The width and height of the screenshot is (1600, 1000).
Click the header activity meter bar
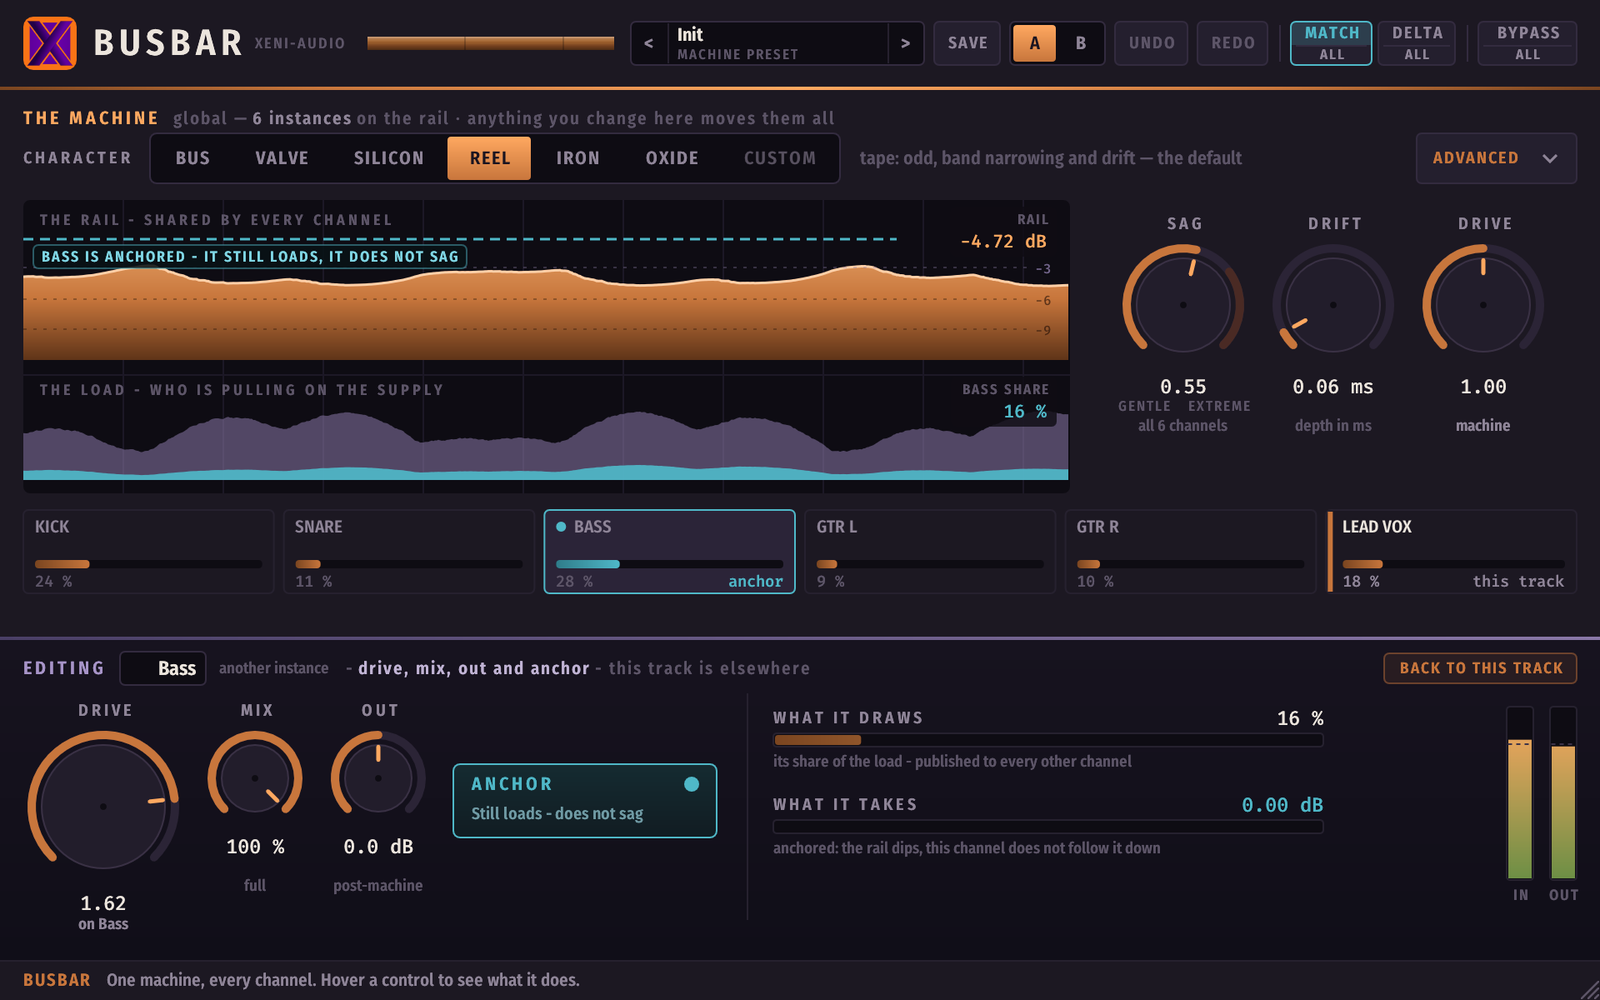490,43
